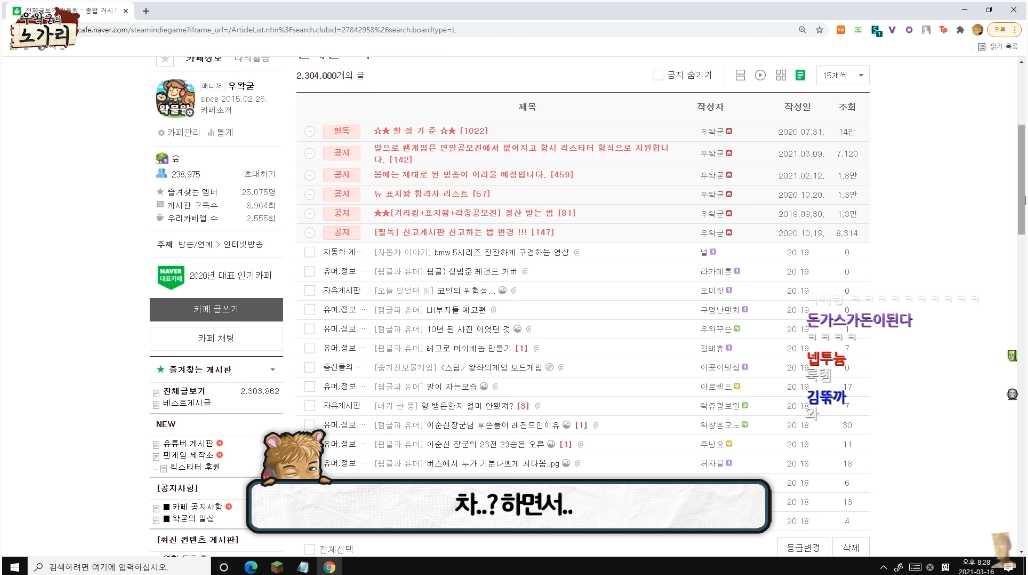
Task: Select the green list view icon
Action: 801,75
